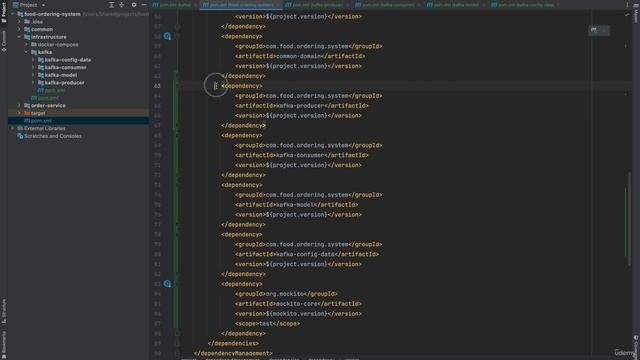The height and width of the screenshot is (360, 640).
Task: Expand External Libraries node
Action: click(x=12, y=128)
